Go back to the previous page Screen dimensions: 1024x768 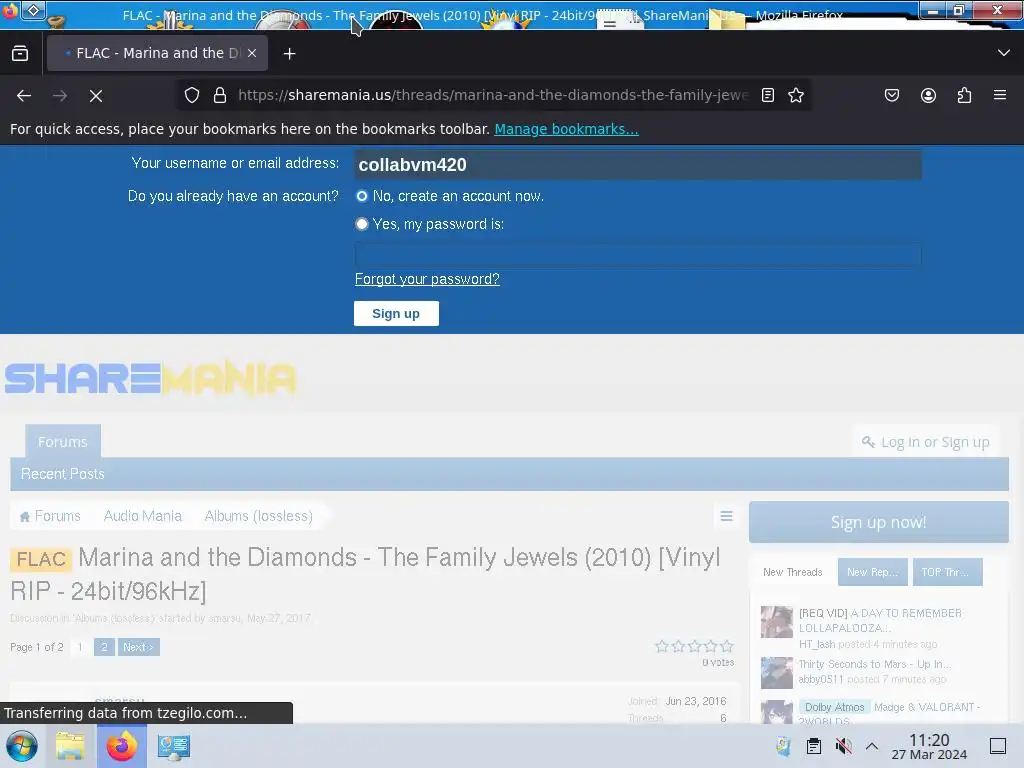point(24,95)
